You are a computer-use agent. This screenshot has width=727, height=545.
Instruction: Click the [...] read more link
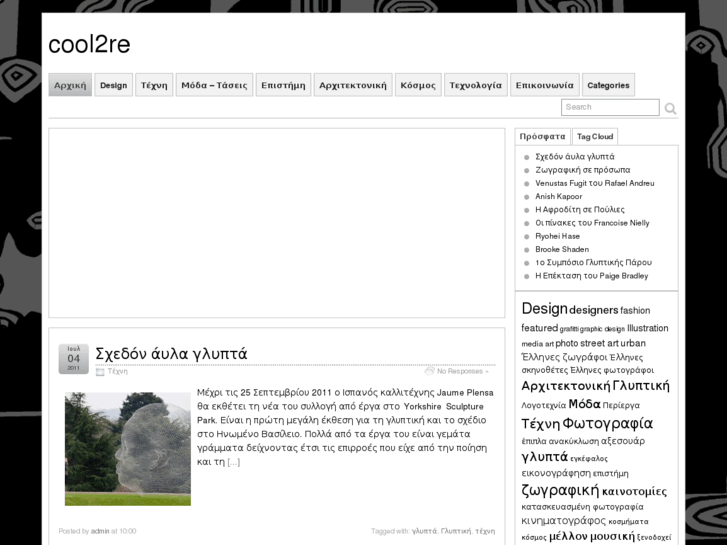pos(234,462)
